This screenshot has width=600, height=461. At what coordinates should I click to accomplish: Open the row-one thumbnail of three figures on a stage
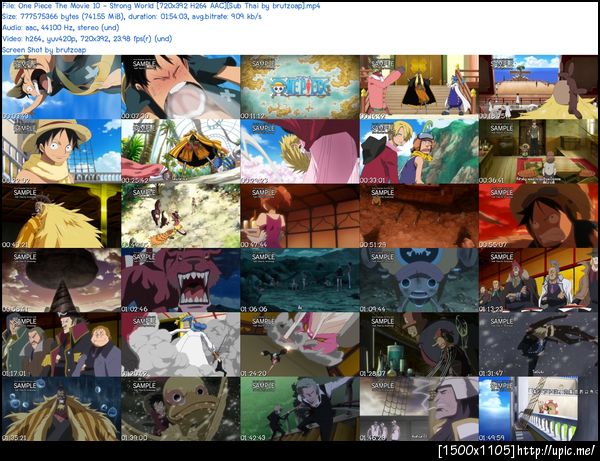(419, 87)
